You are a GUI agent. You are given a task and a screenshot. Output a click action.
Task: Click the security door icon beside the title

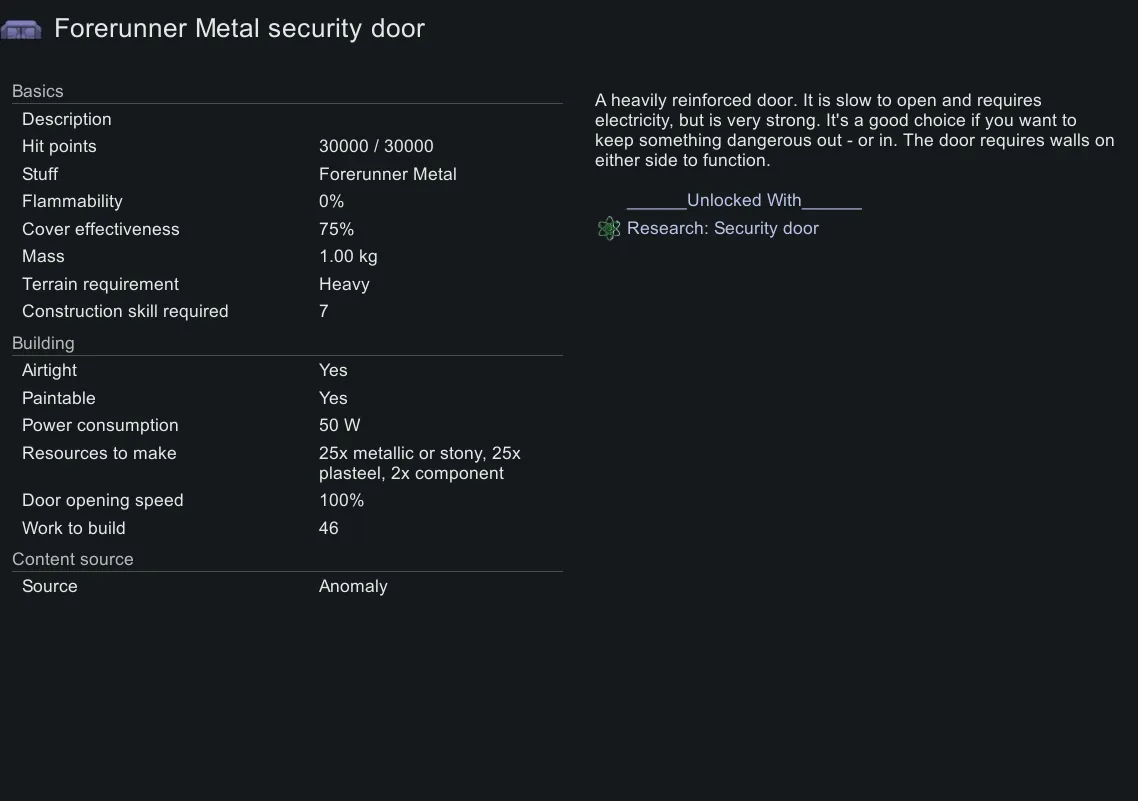(x=21, y=29)
